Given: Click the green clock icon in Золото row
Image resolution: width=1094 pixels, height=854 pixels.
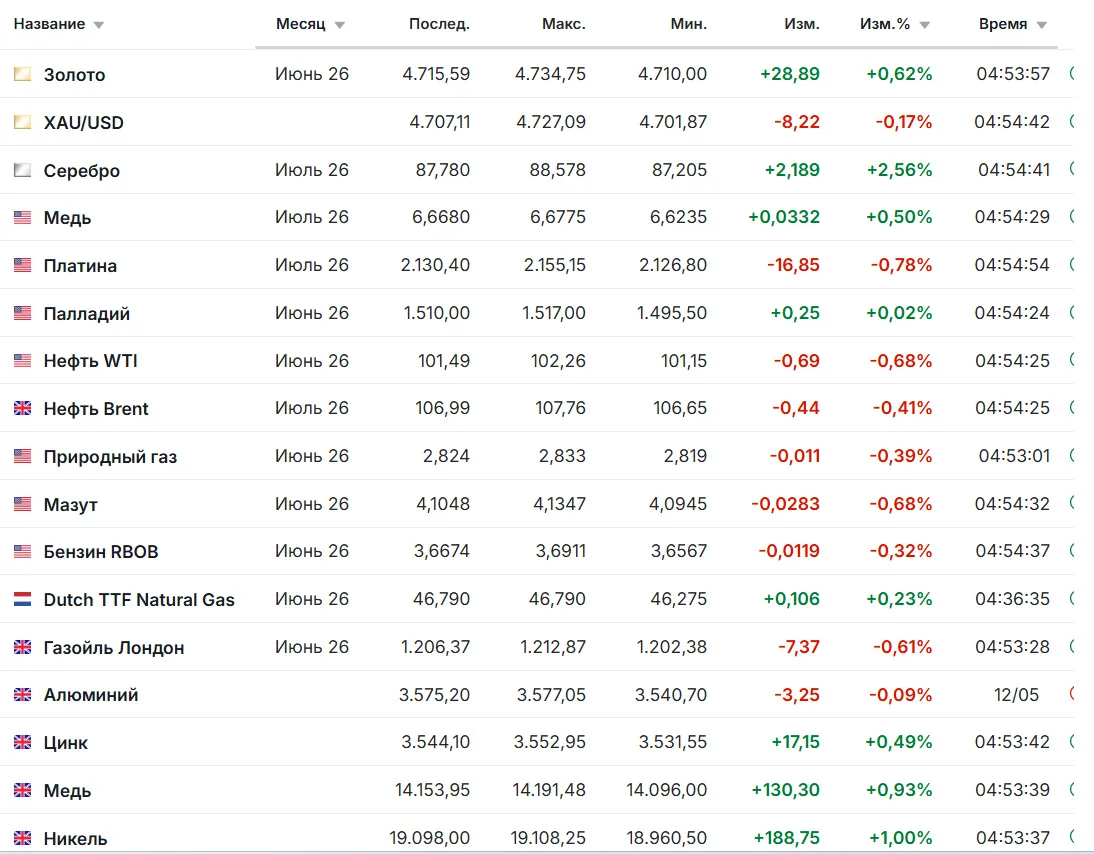Looking at the screenshot, I should tap(1072, 73).
